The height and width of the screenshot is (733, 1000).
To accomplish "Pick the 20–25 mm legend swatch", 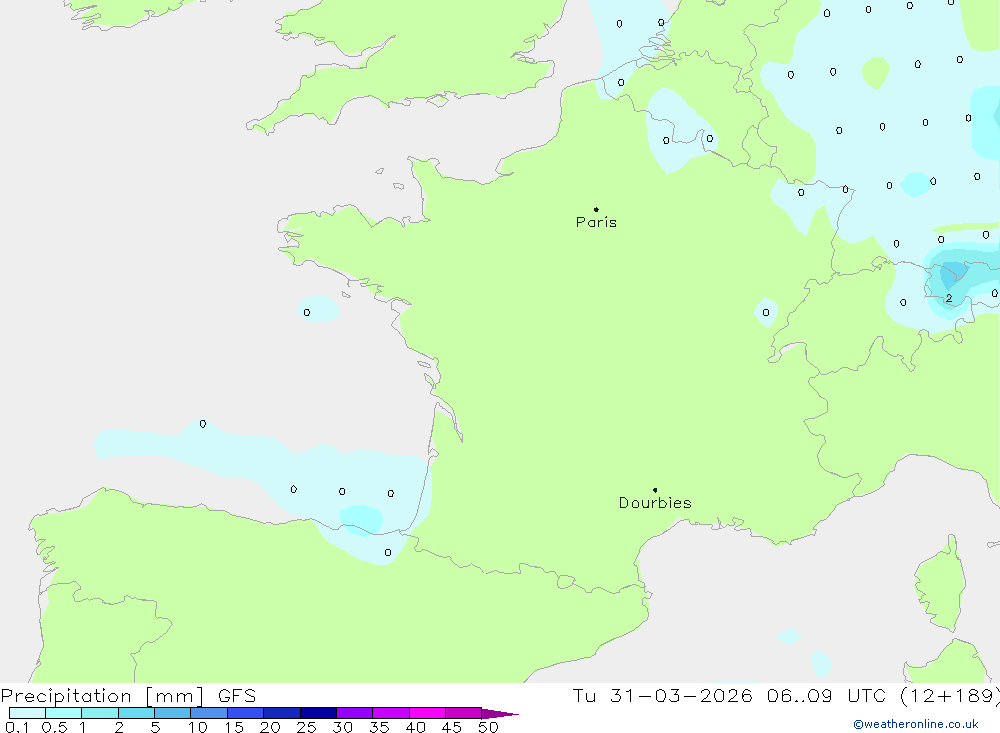I will click(282, 713).
